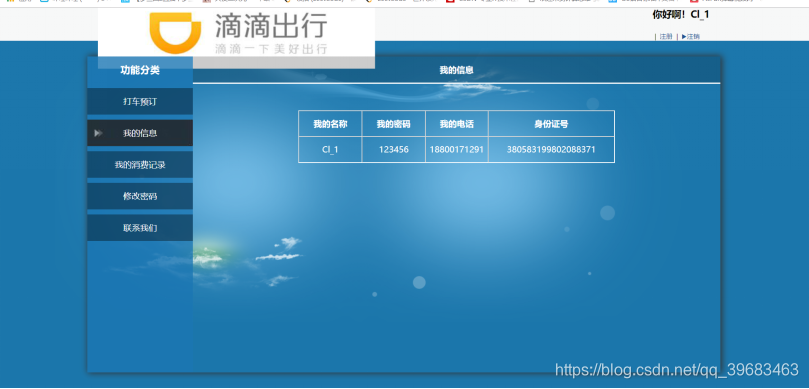Screen dimensions: 809x389
Task: Open the 联系我们 sidebar entry
Action: (x=140, y=228)
